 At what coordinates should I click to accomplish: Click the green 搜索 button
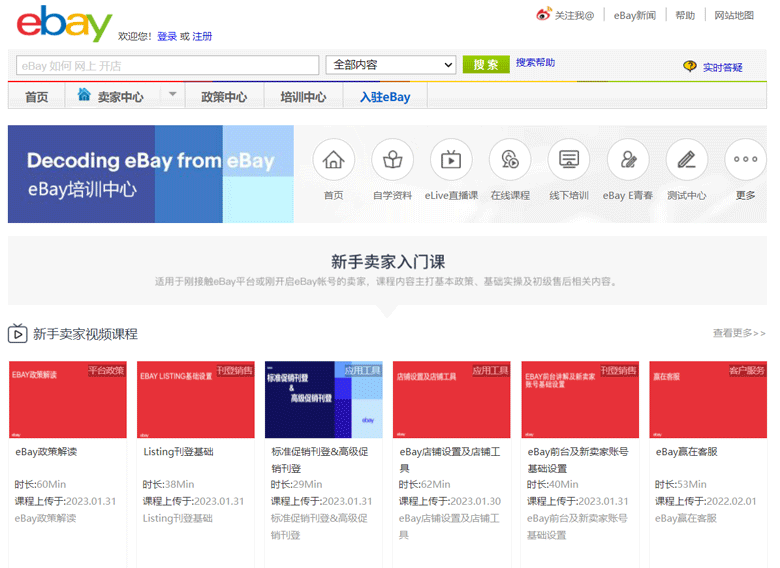(x=486, y=65)
